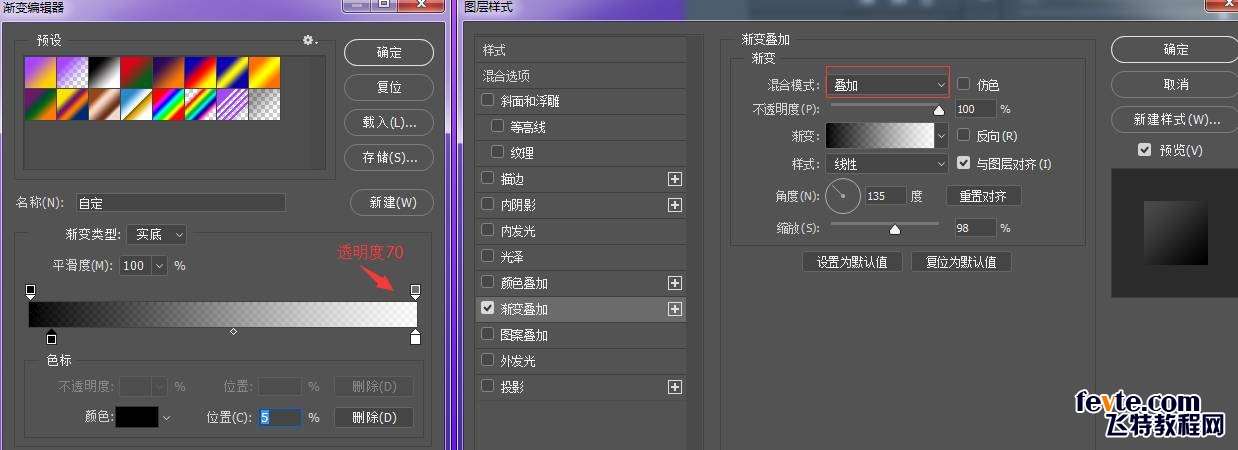Image resolution: width=1238 pixels, height=450 pixels.
Task: Click the 重置对齐 button
Action: (983, 196)
